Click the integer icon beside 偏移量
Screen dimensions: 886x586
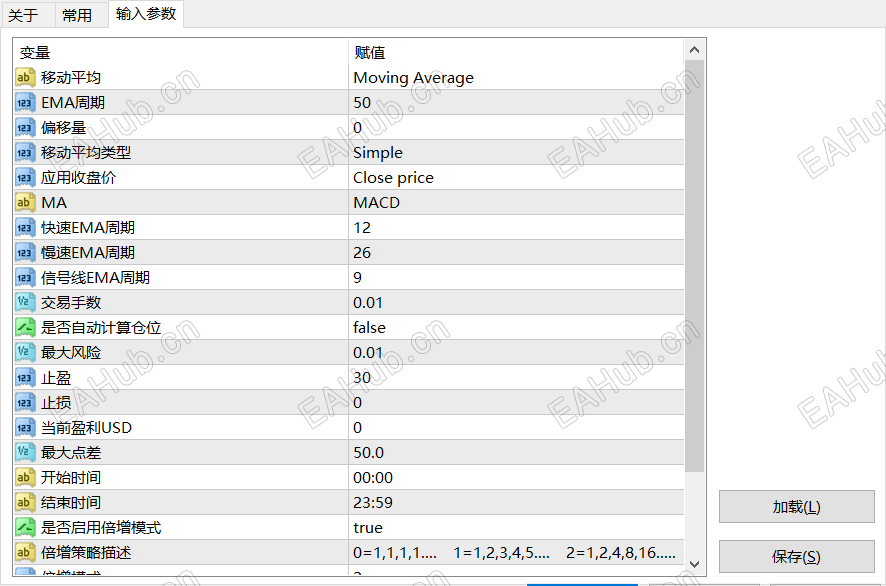point(25,128)
